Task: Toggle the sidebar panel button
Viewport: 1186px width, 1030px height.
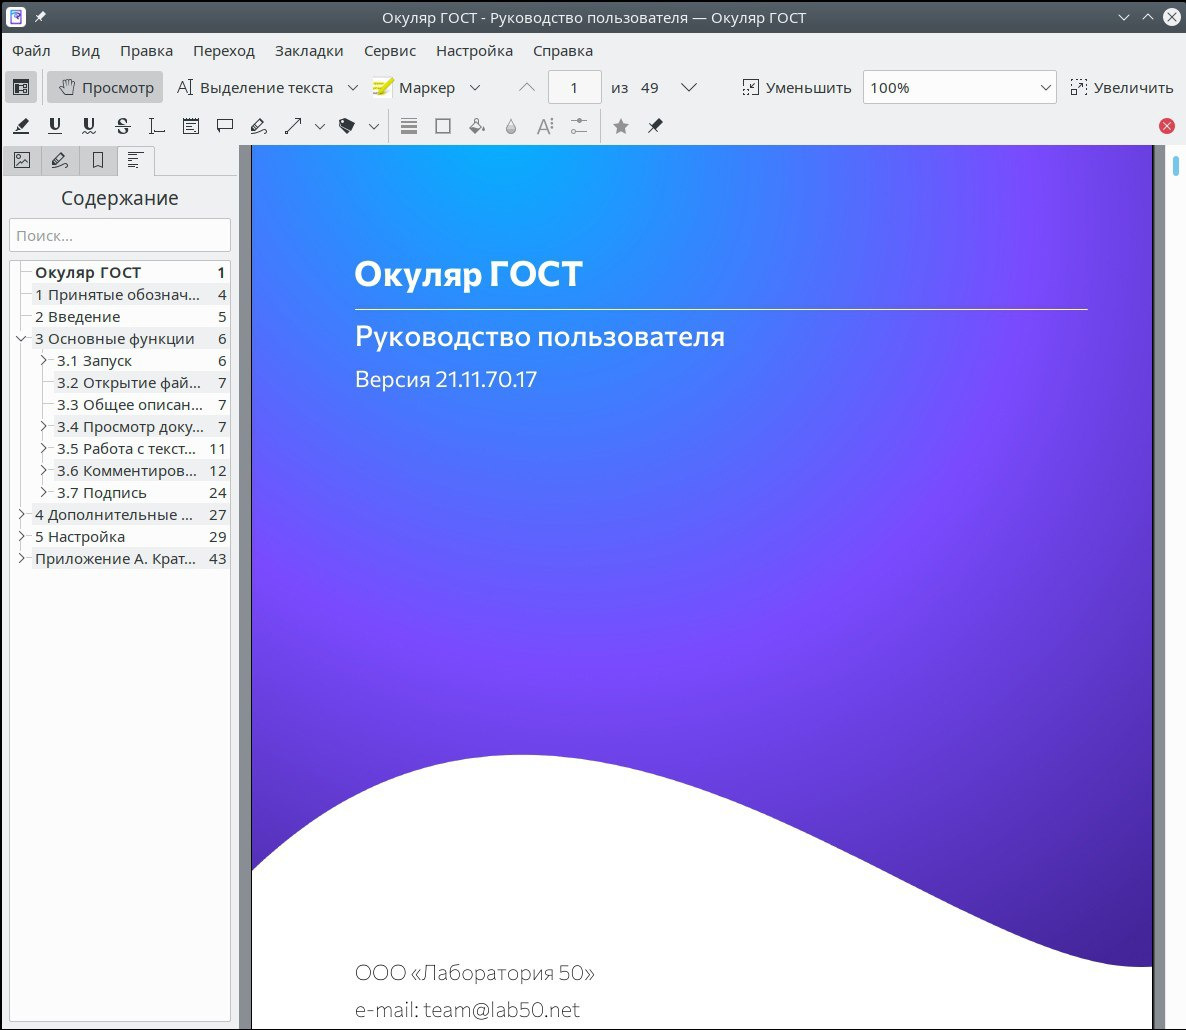Action: point(21,87)
